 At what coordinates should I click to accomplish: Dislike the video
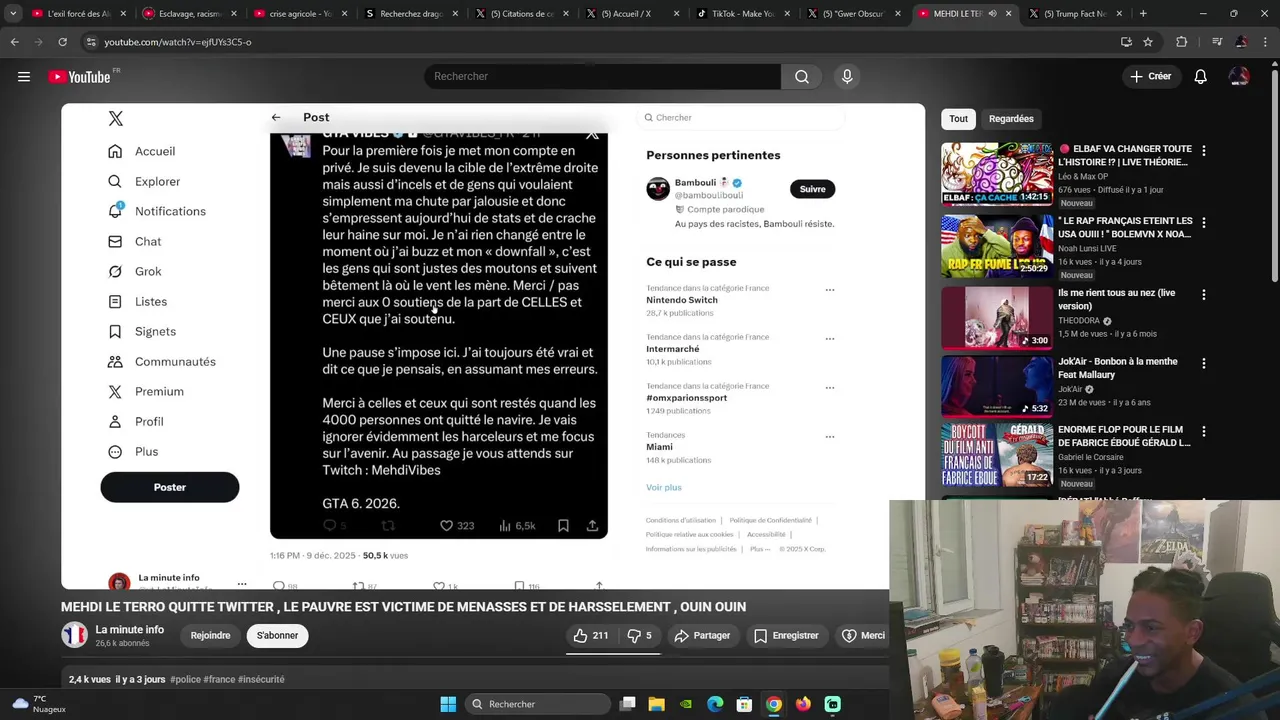639,635
